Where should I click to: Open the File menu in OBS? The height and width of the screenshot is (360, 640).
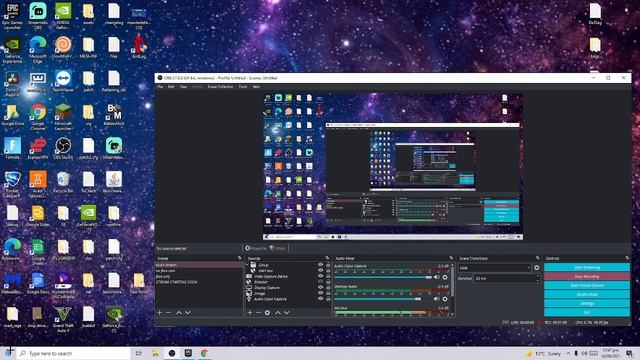(x=160, y=87)
